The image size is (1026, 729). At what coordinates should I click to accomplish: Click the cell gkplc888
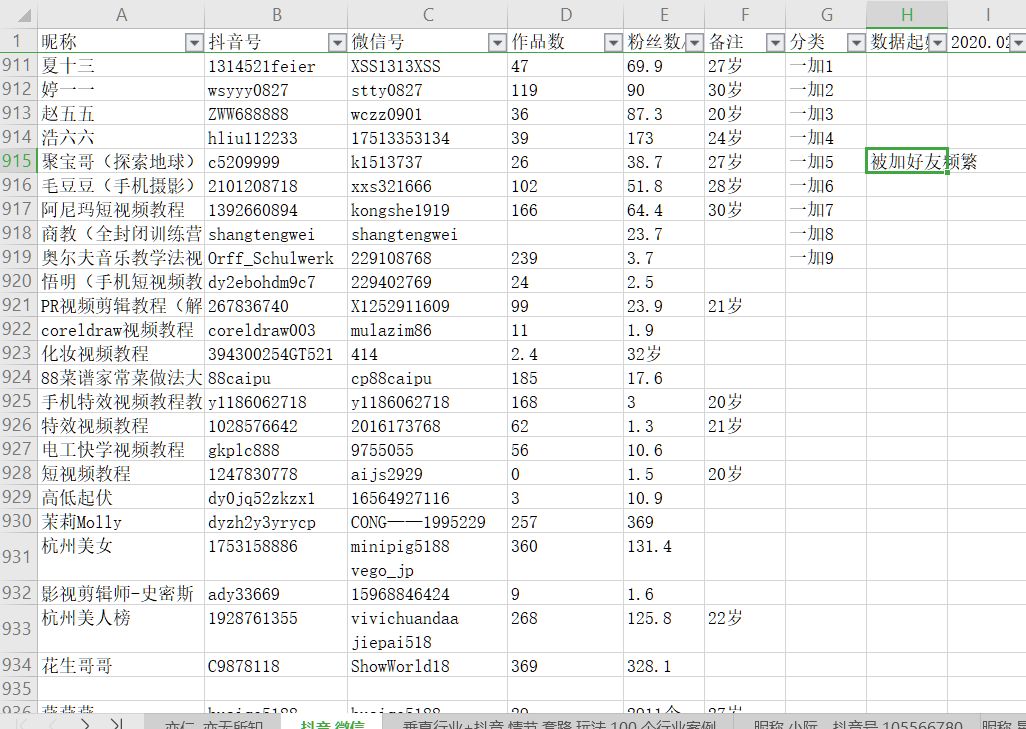[276, 450]
